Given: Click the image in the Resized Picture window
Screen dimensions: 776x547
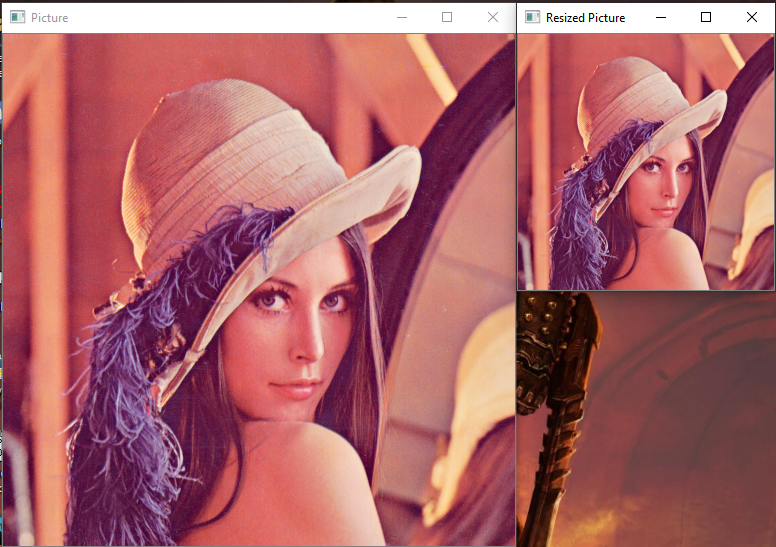Looking at the screenshot, I should tap(646, 162).
